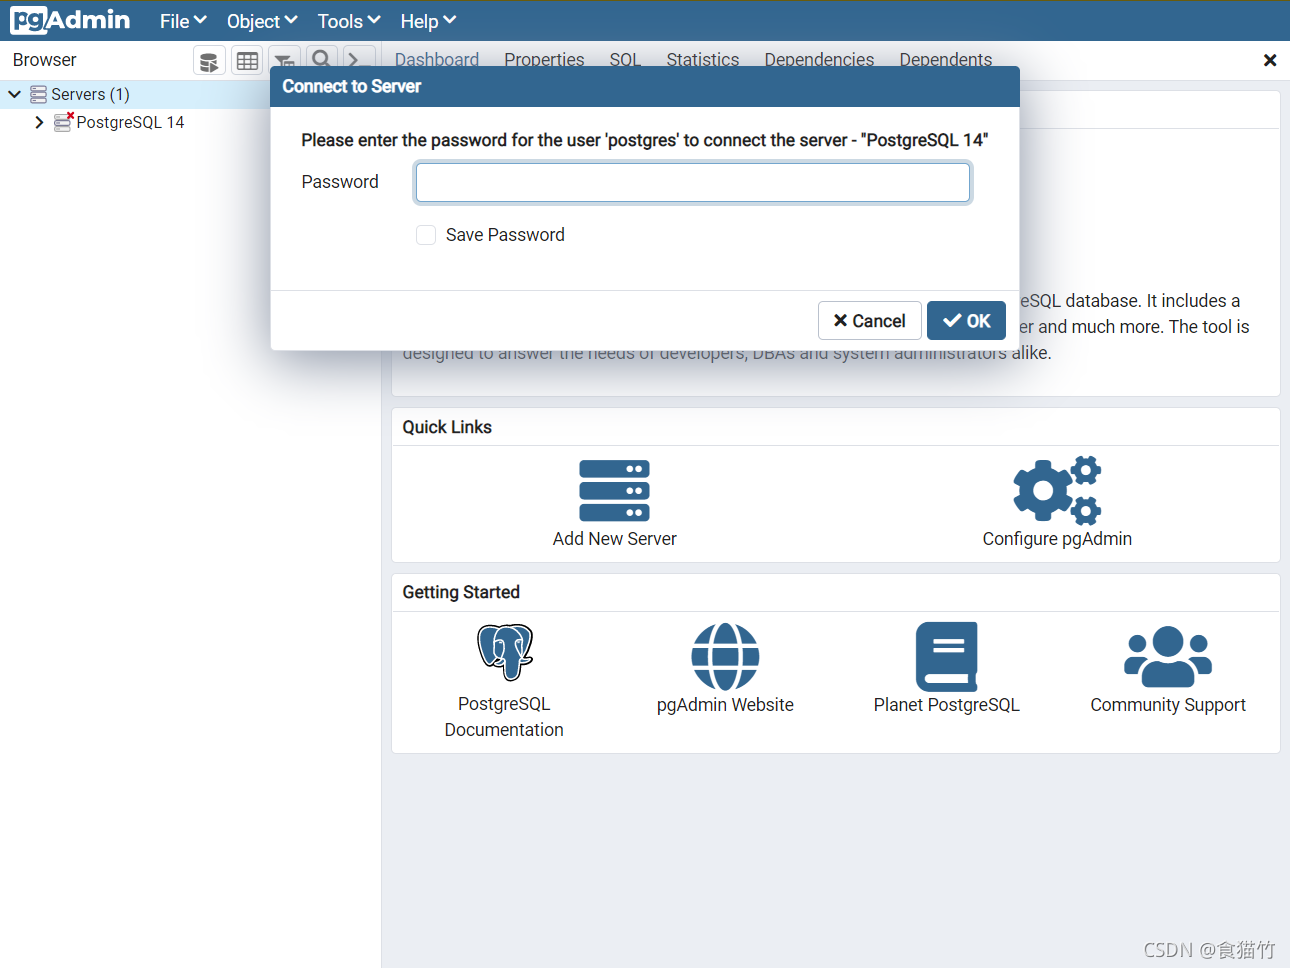Switch to the Dependencies tab

coord(819,59)
